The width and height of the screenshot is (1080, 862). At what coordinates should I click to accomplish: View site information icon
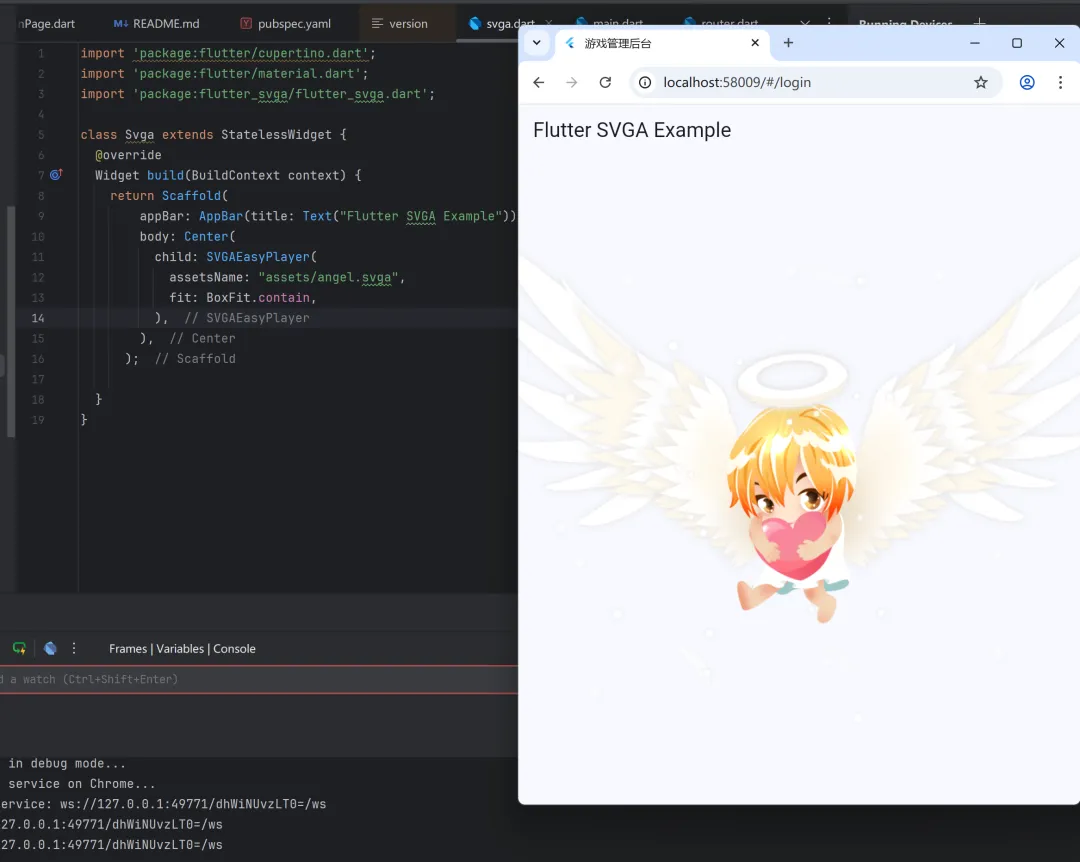(x=645, y=83)
